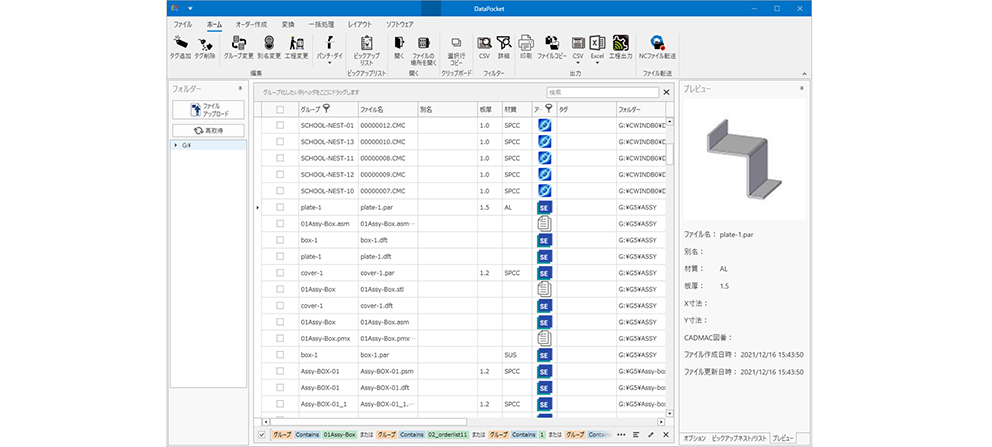Click the 選択行コピー icon

click(456, 43)
